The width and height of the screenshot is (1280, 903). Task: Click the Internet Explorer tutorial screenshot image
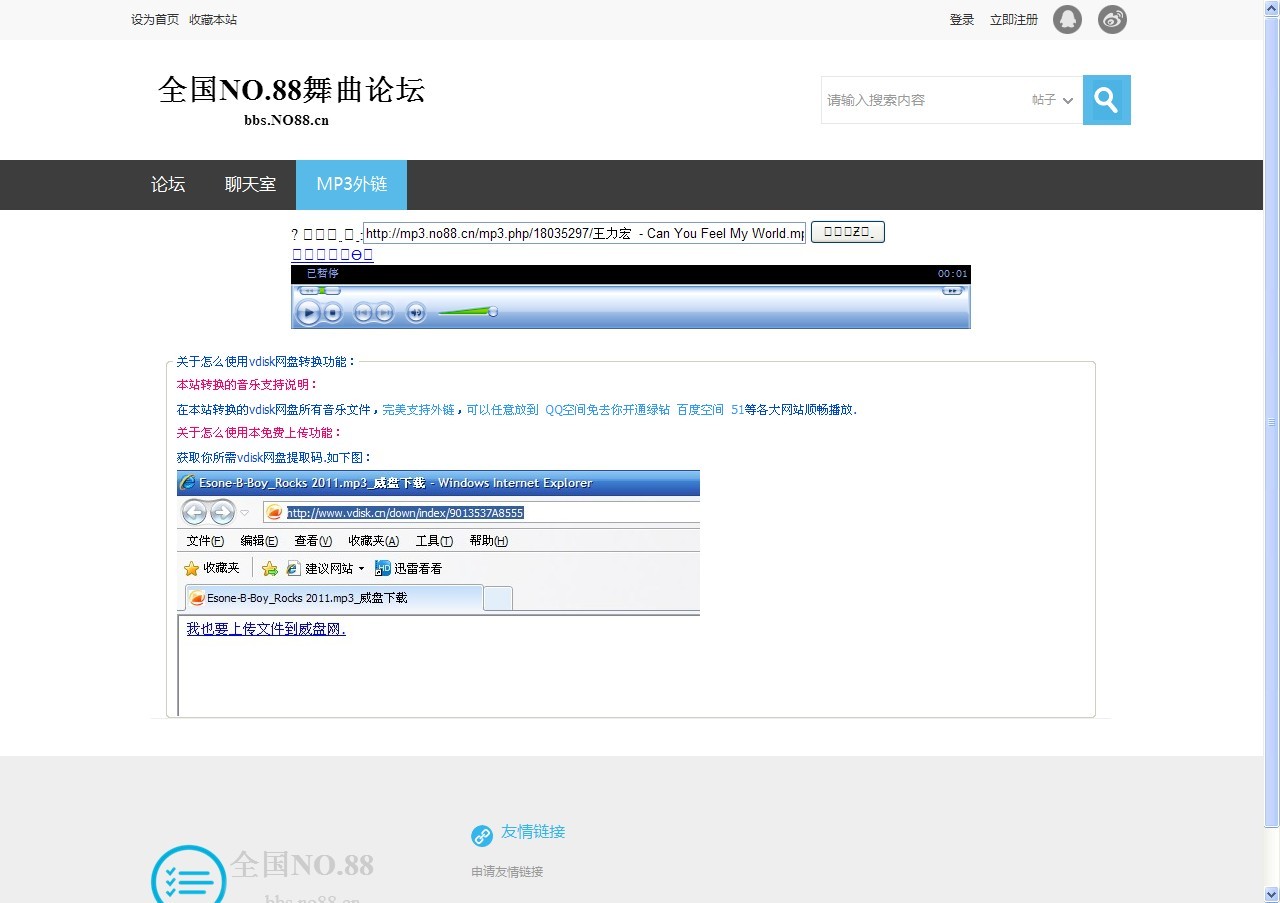[x=438, y=593]
